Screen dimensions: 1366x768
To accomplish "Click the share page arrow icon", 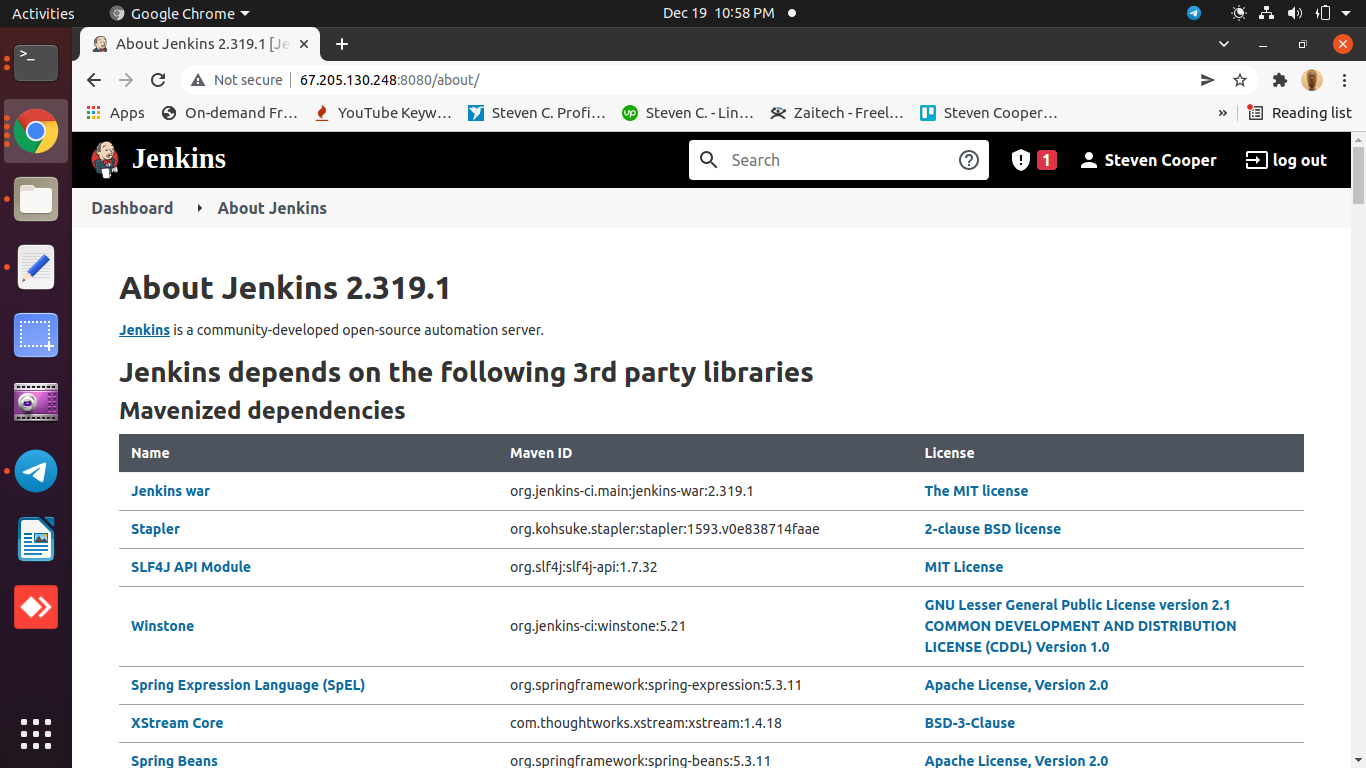I will coord(1207,80).
